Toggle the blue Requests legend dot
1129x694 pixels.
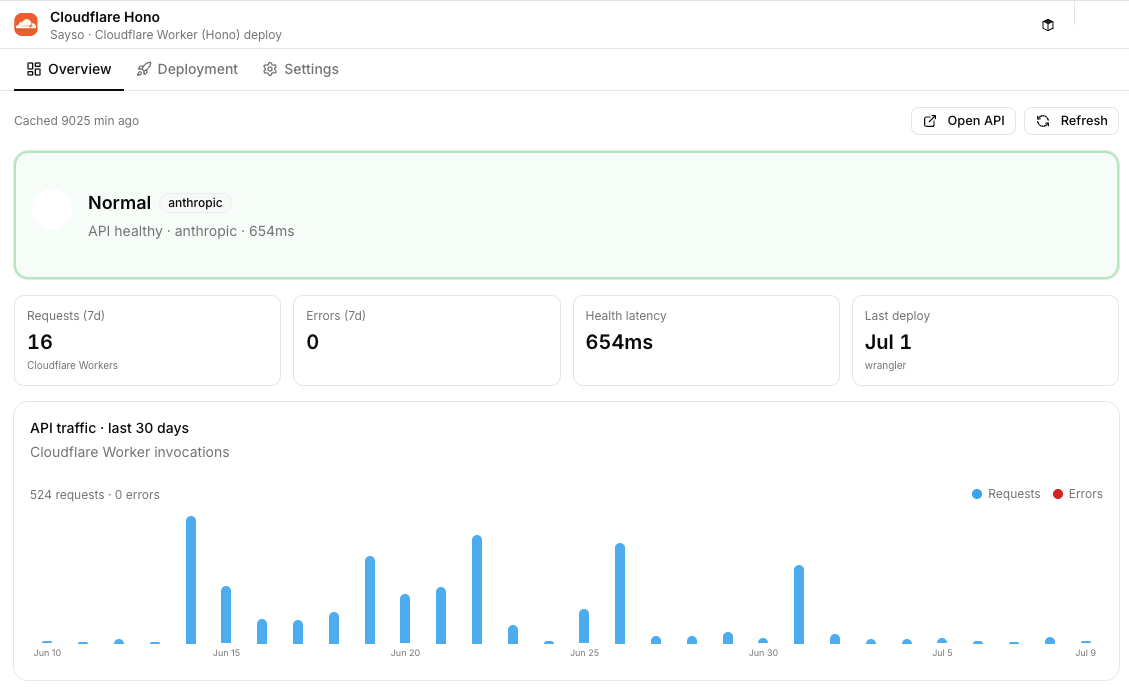pos(977,494)
